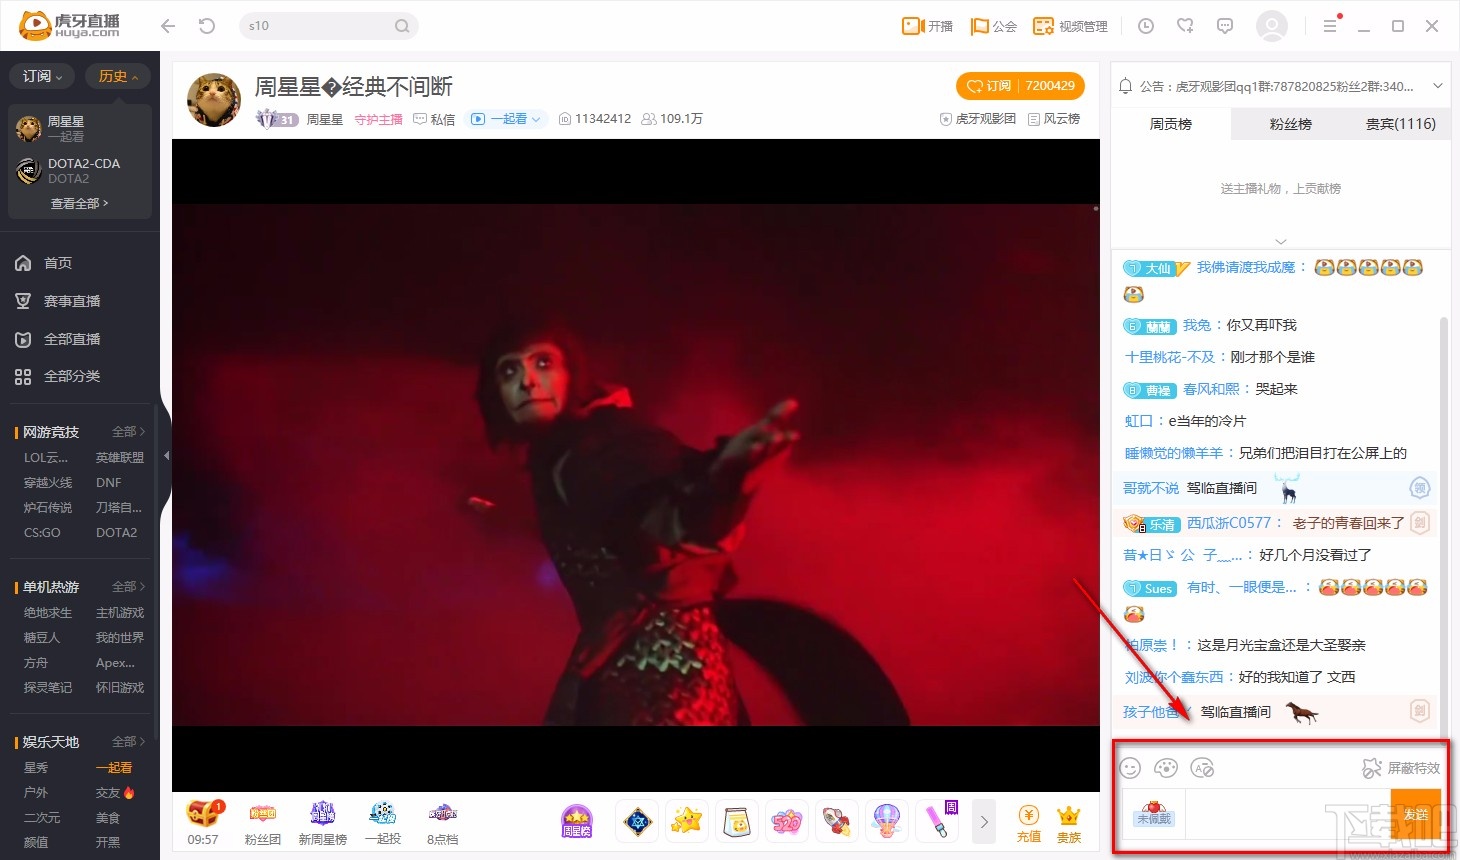The height and width of the screenshot is (860, 1460).
Task: Expand 网游竞技 全部 link
Action: point(128,432)
